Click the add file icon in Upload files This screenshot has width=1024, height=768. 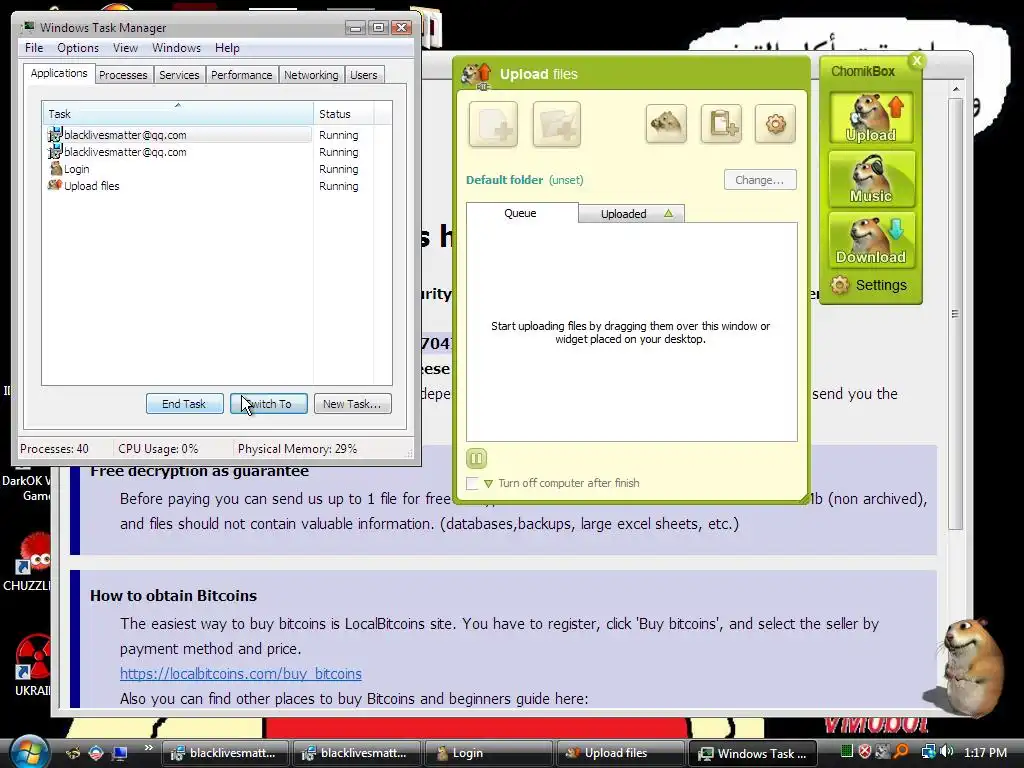click(493, 124)
